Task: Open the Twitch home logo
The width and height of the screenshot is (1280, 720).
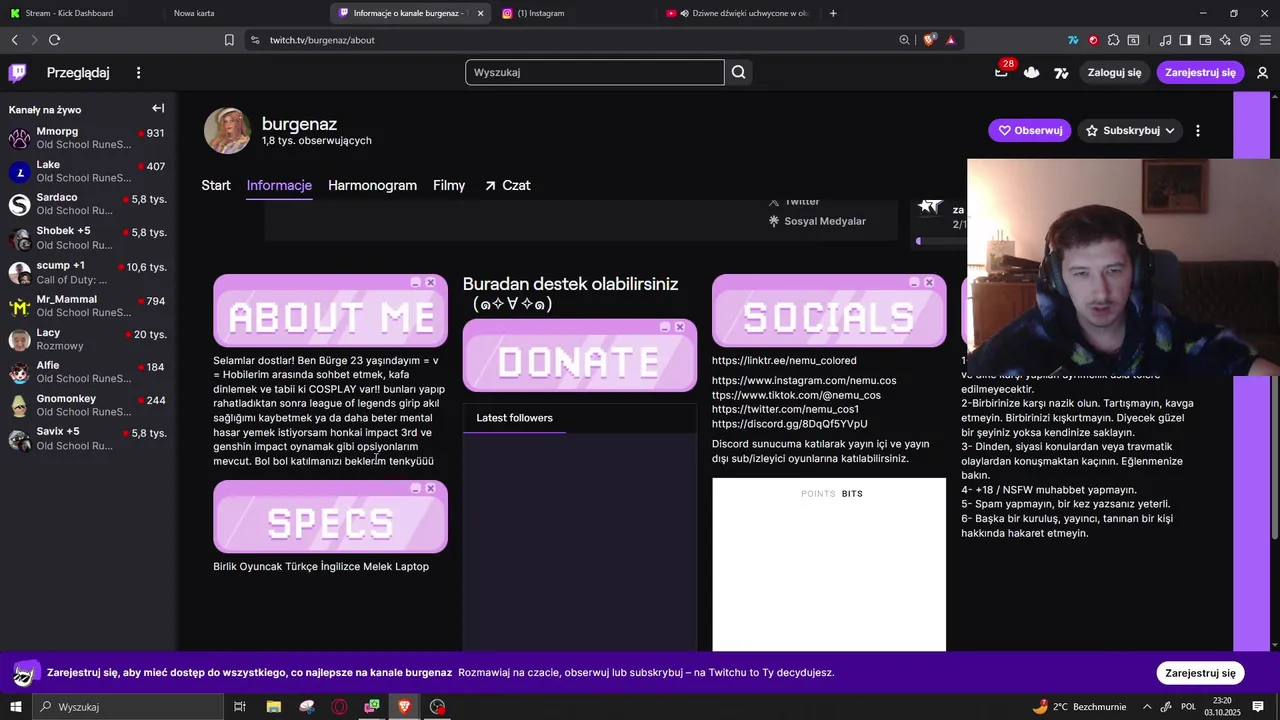Action: click(x=17, y=72)
